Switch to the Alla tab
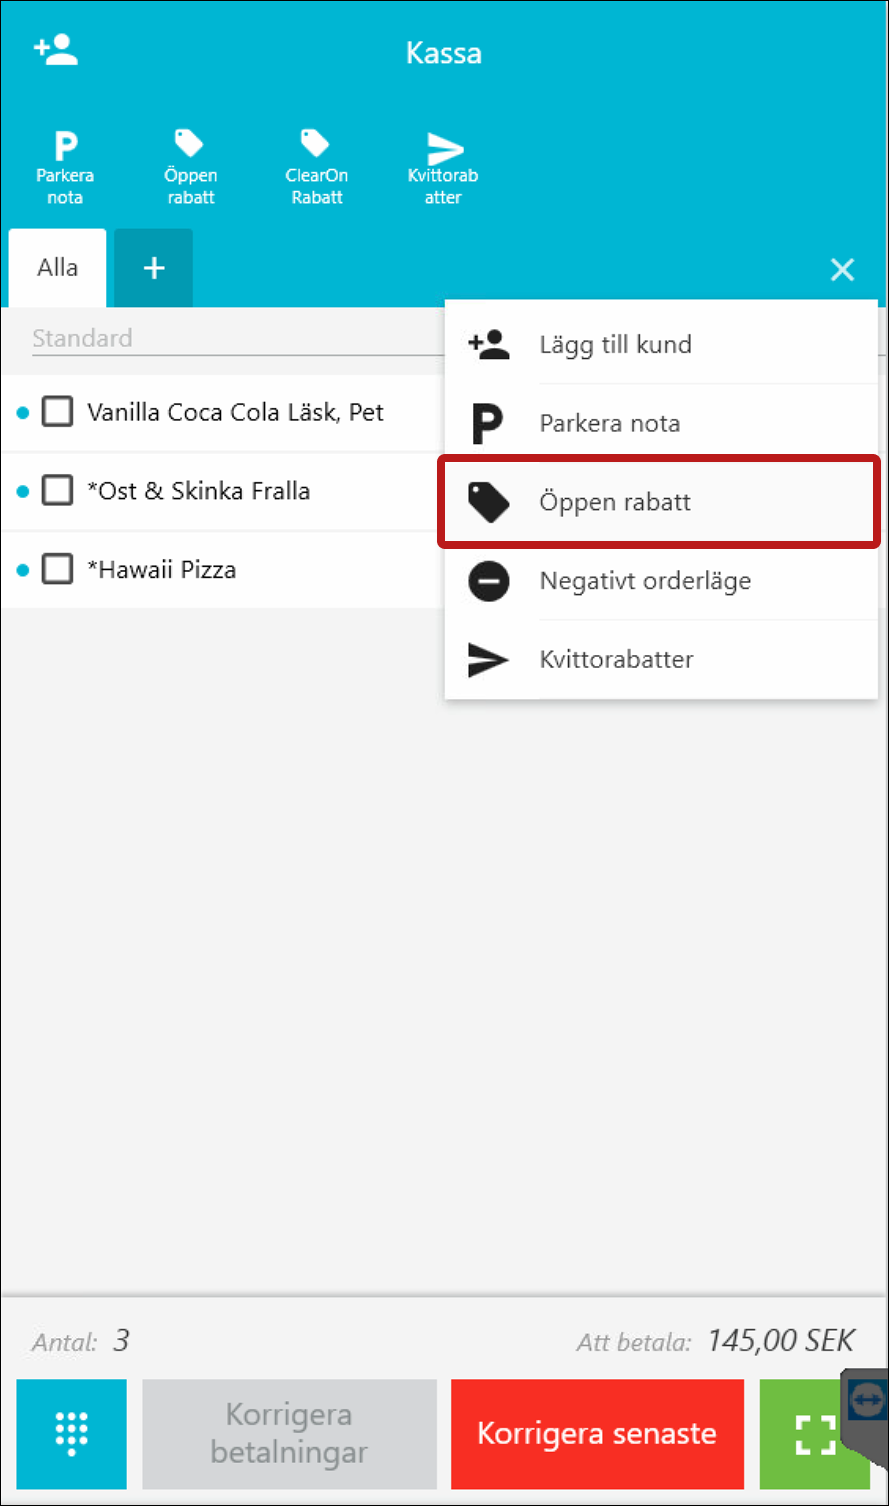The width and height of the screenshot is (889, 1506). (x=58, y=268)
